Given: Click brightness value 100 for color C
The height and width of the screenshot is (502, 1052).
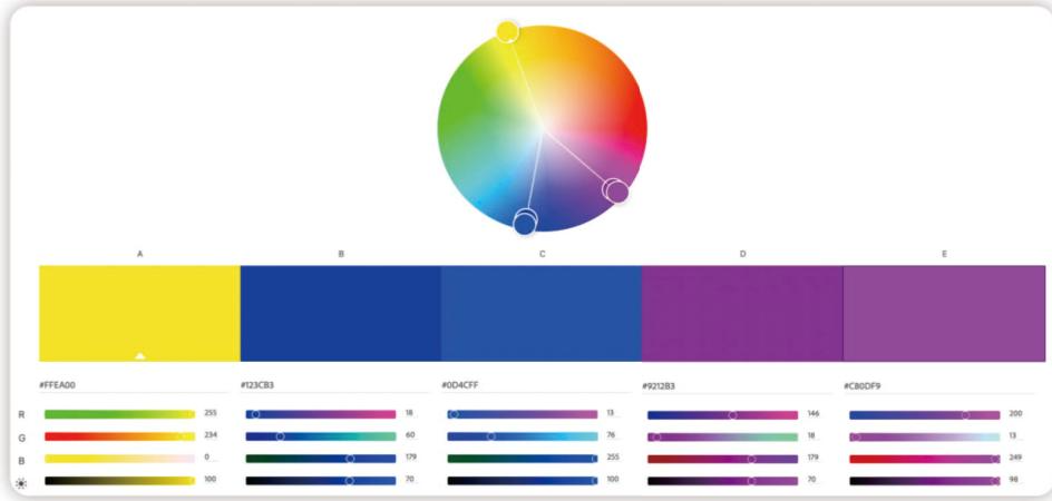Looking at the screenshot, I should pos(613,479).
